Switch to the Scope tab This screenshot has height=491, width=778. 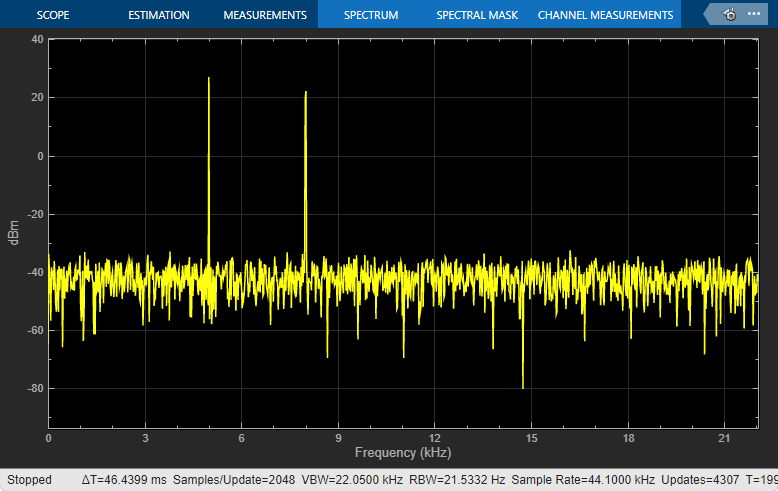(53, 15)
